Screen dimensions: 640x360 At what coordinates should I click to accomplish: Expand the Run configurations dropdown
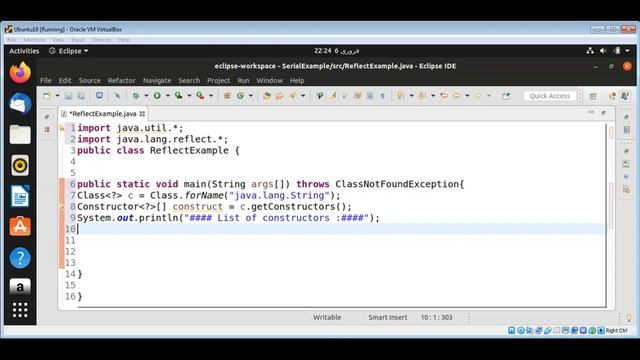pyautogui.click(x=168, y=96)
